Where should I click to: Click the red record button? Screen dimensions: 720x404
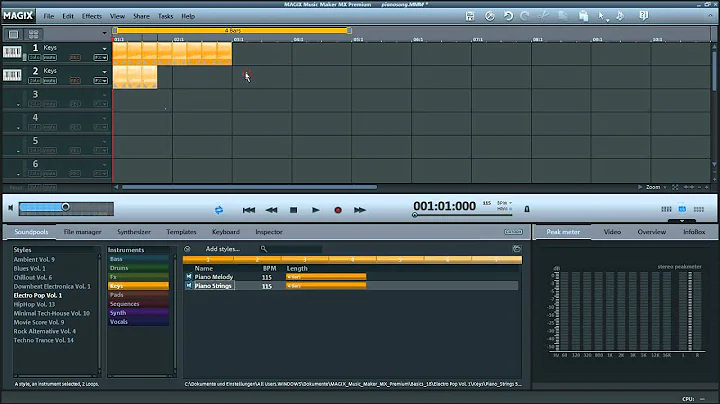338,210
